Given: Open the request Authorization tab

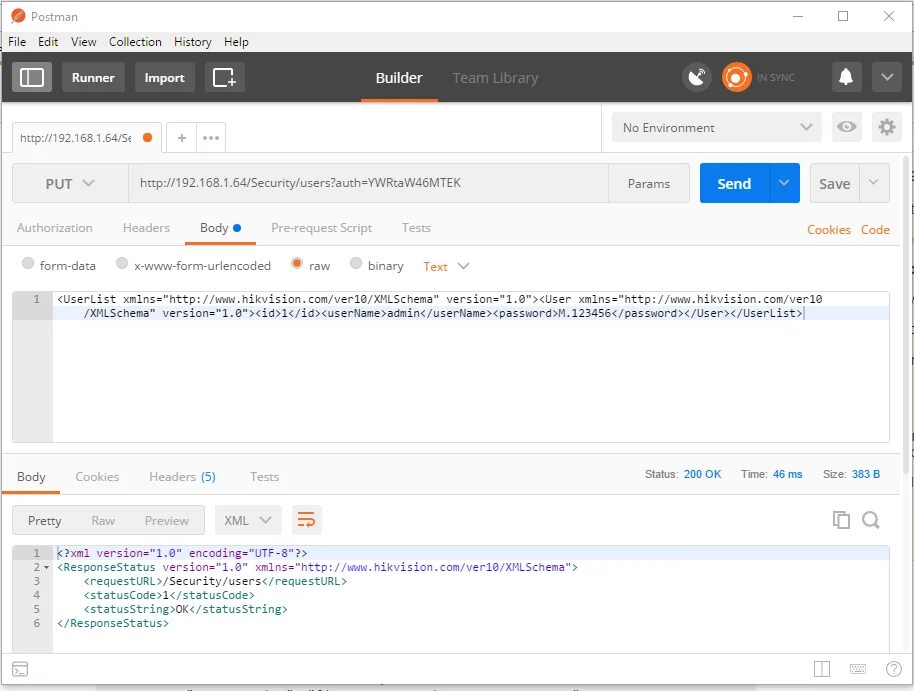Looking at the screenshot, I should (55, 228).
